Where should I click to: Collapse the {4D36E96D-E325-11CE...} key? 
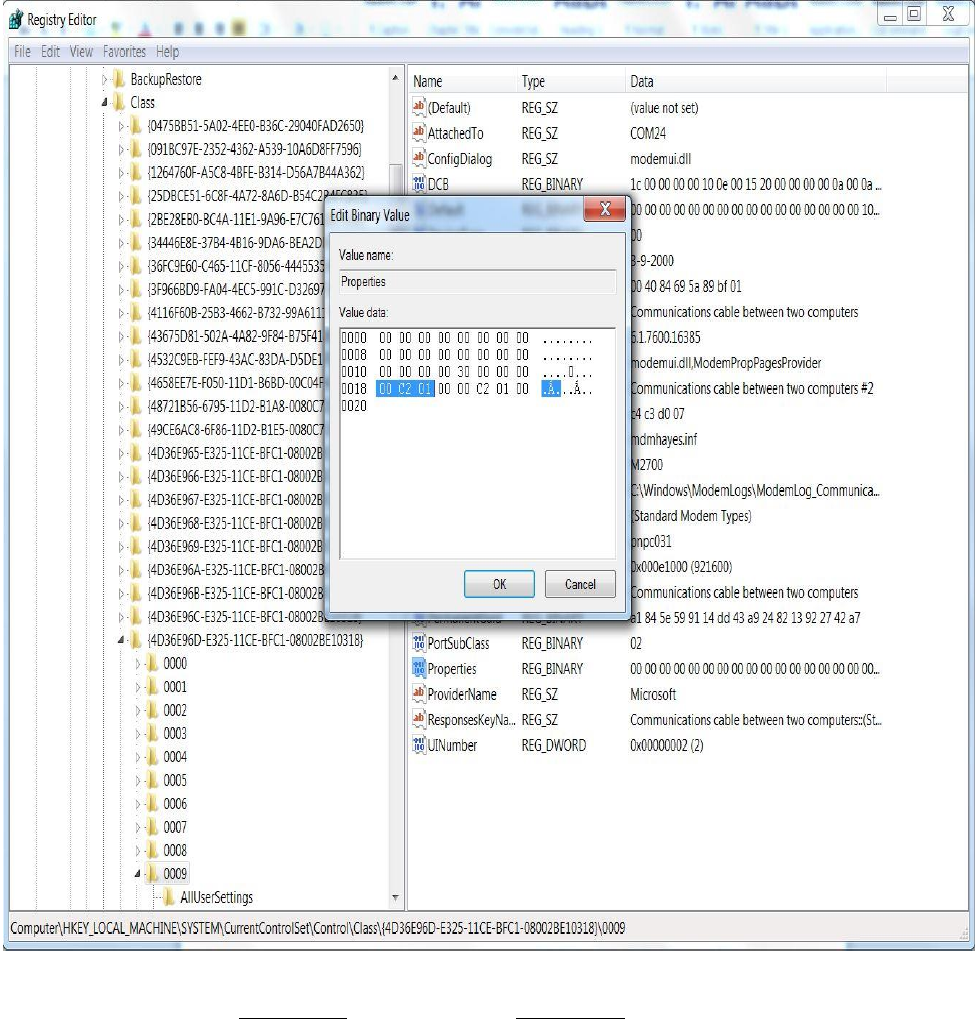(x=121, y=640)
